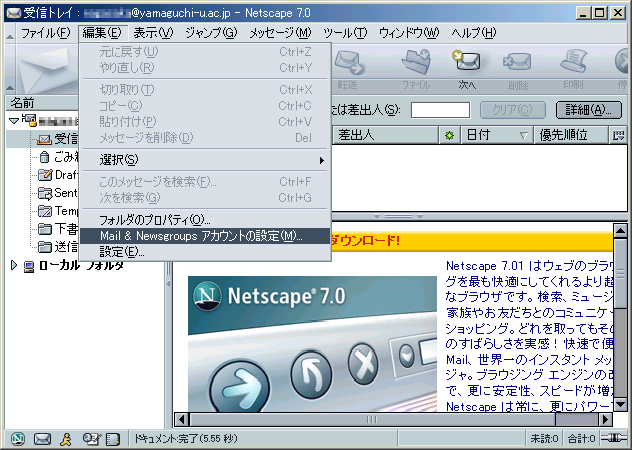Click the horizontal scrollbar right arrow
The height and width of the screenshot is (450, 632).
click(605, 419)
